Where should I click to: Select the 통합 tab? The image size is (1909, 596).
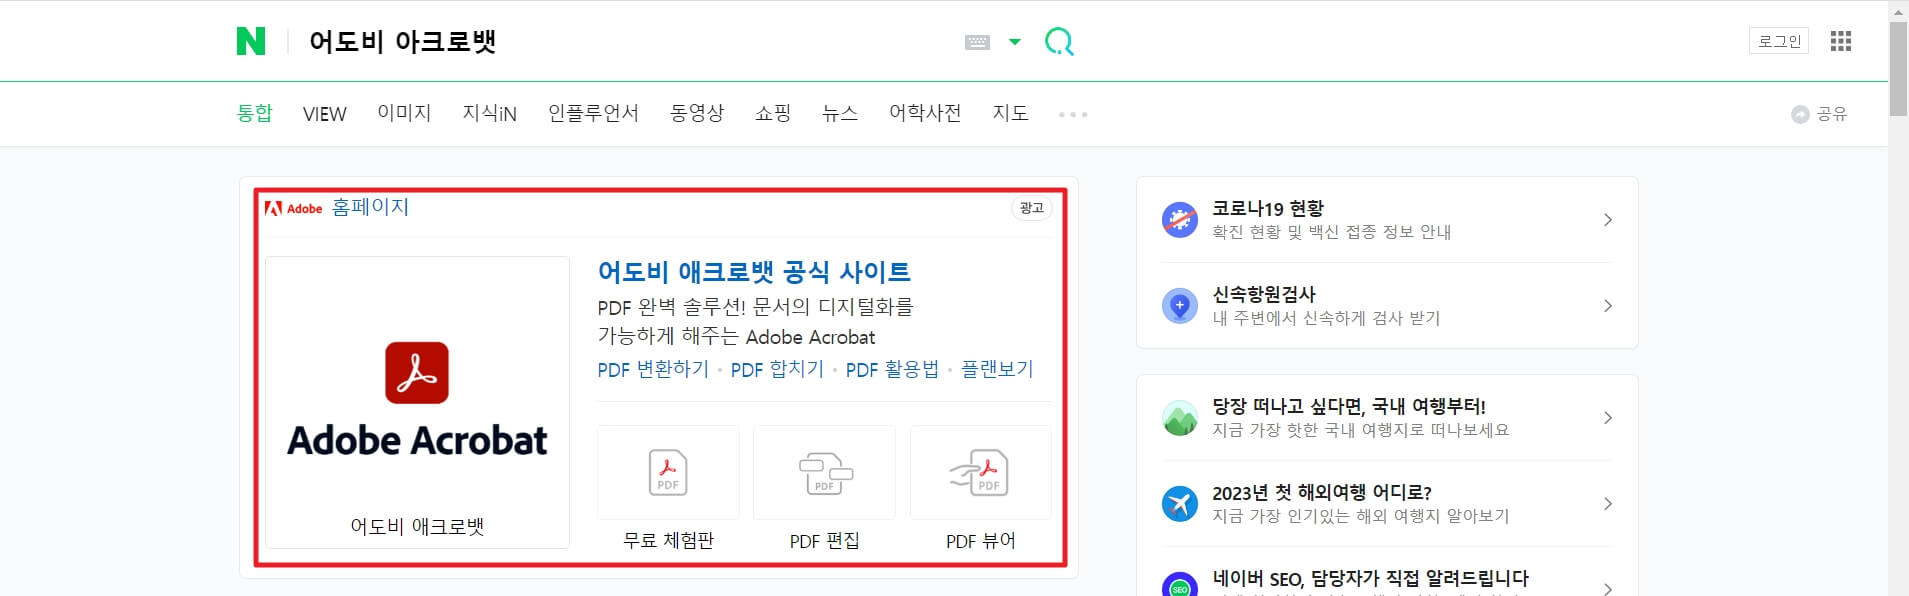pyautogui.click(x=255, y=113)
